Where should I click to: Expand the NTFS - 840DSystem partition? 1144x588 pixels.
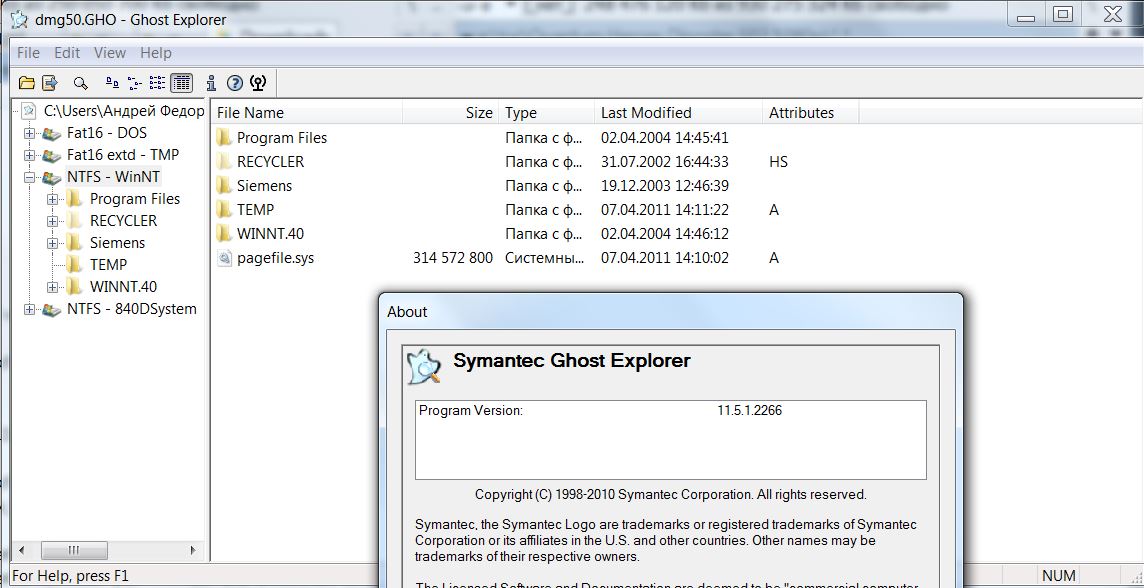click(x=29, y=309)
